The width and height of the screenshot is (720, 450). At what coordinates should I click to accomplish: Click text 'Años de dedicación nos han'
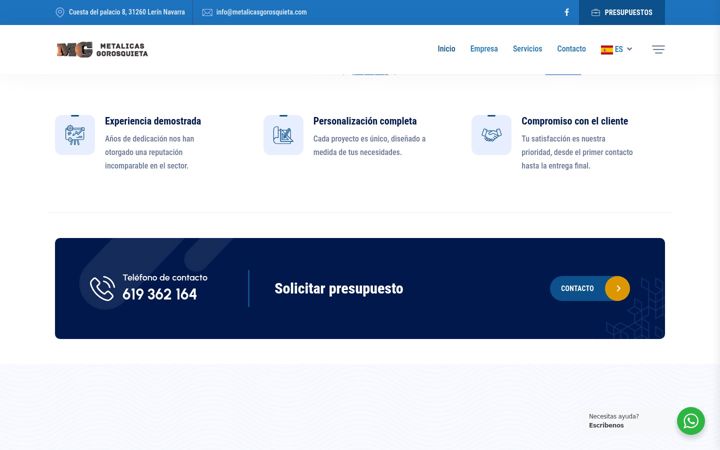pos(149,139)
